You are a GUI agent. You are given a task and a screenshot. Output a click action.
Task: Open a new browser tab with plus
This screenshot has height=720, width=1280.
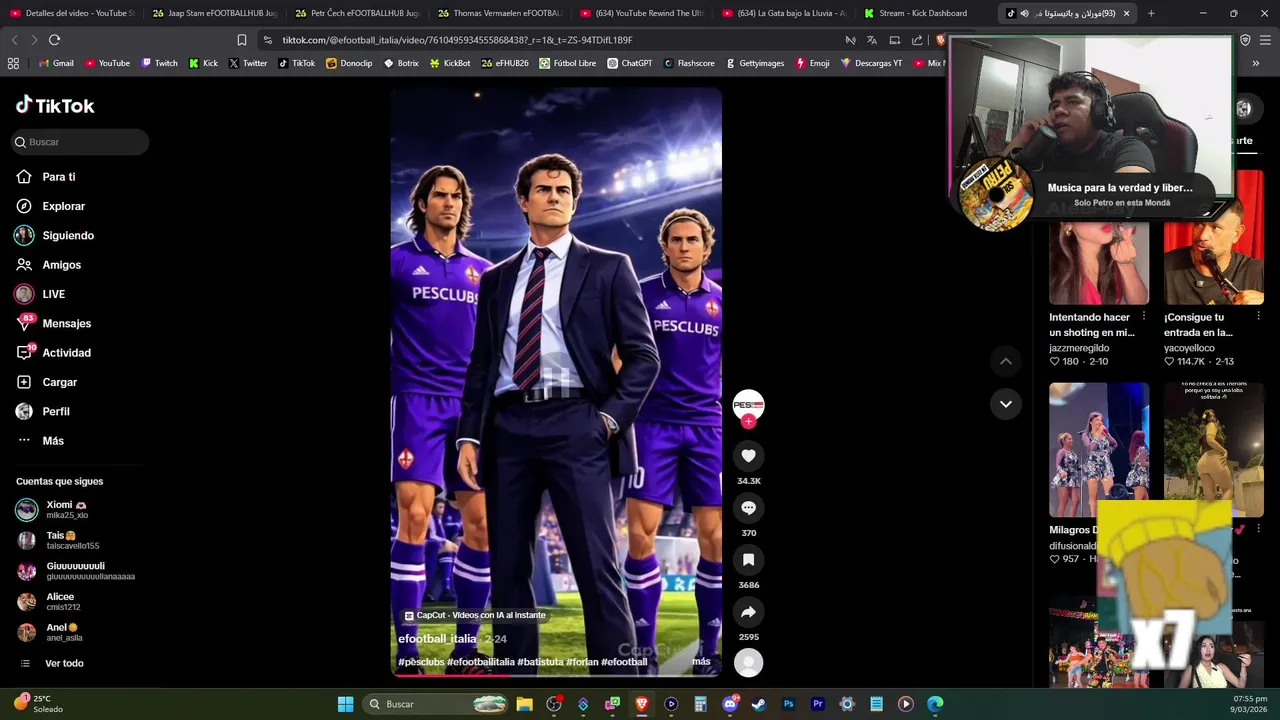tap(1151, 13)
